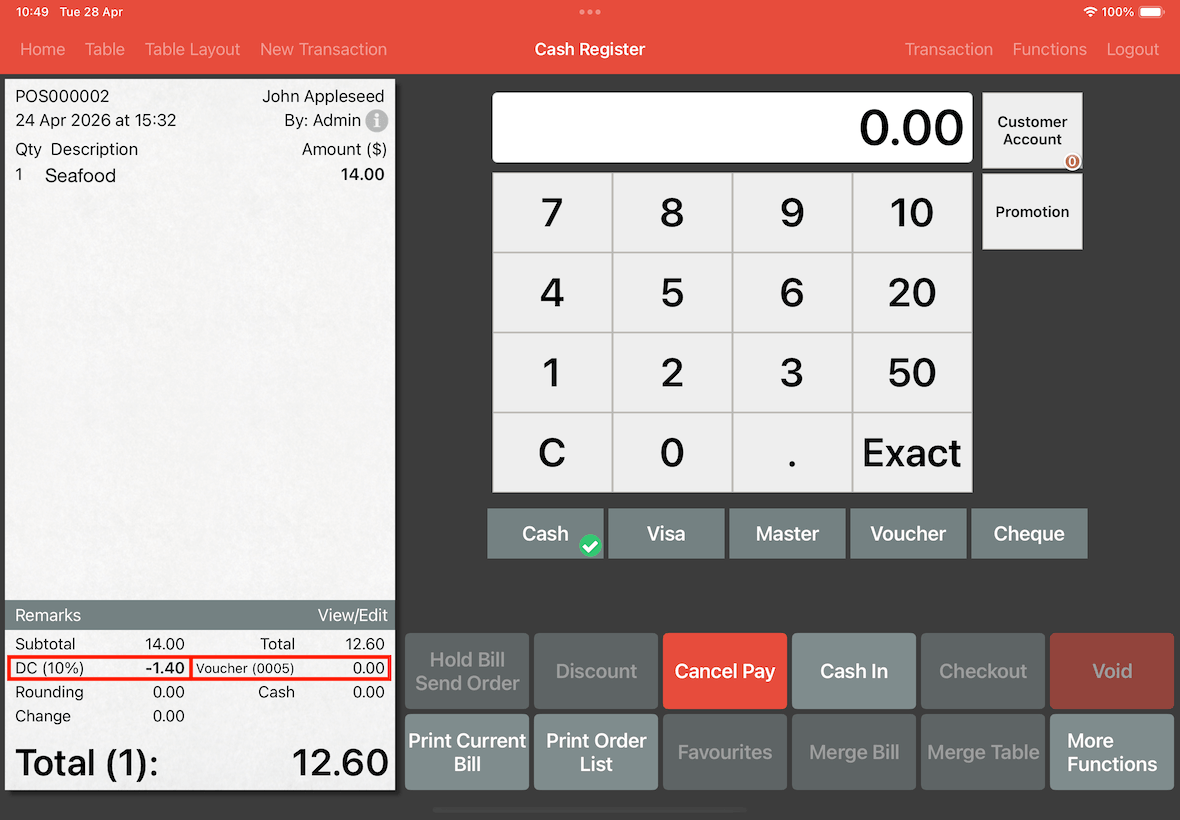Open the three-dot multitasking menu at top
The width and height of the screenshot is (1180, 820).
pyautogui.click(x=590, y=12)
